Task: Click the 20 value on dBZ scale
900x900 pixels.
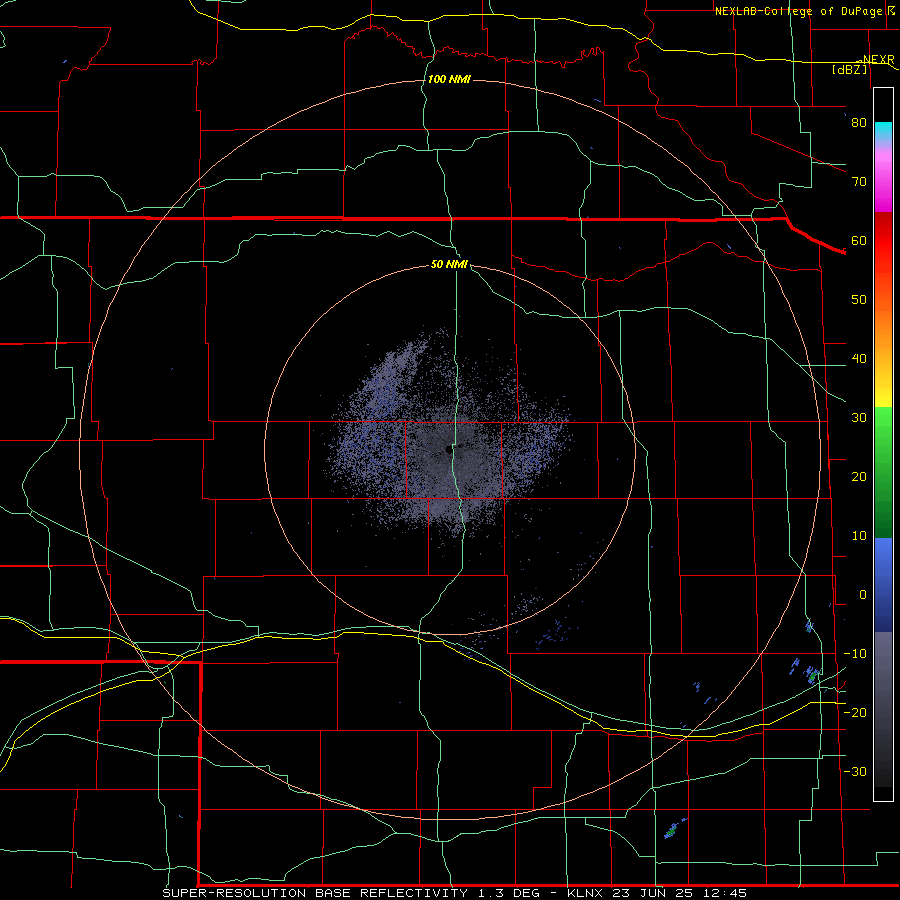Action: 859,477
